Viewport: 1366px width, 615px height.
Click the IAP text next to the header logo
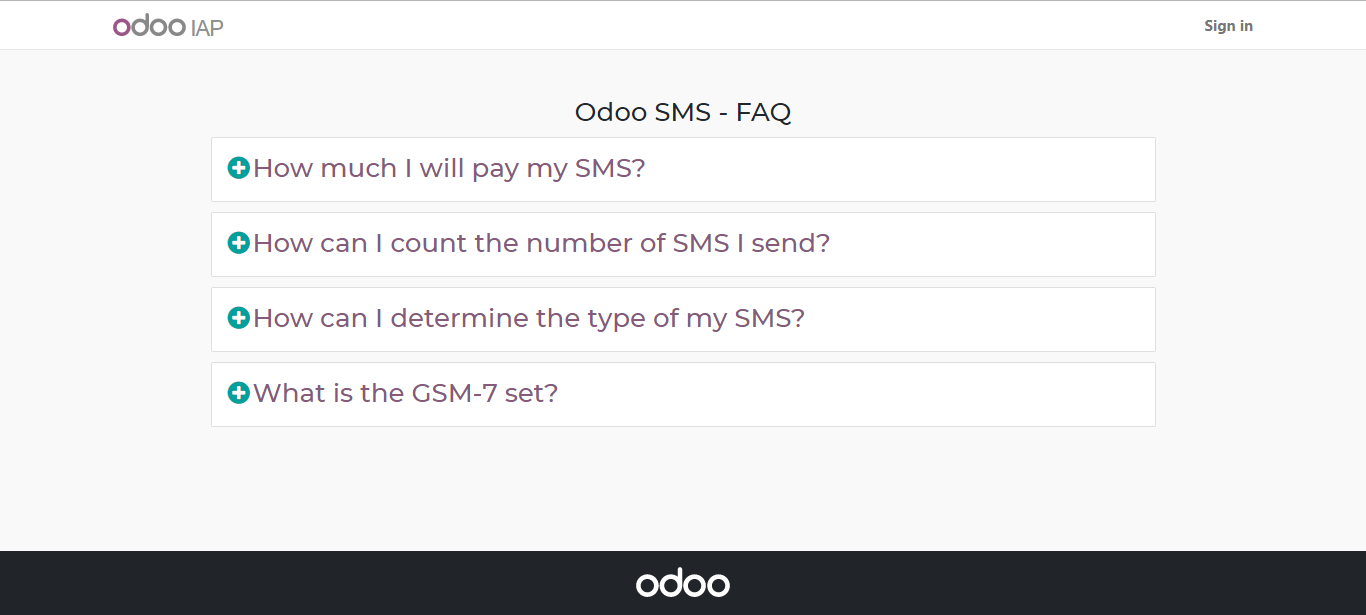[207, 28]
